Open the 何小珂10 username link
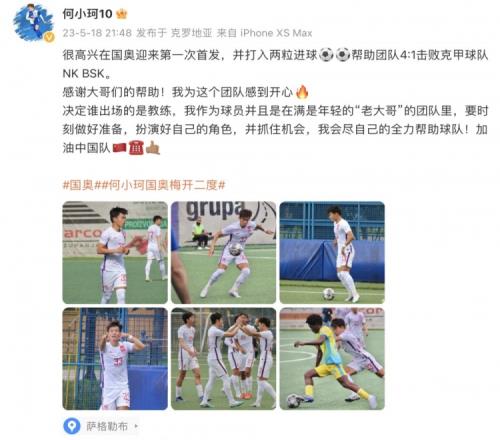 pos(87,14)
